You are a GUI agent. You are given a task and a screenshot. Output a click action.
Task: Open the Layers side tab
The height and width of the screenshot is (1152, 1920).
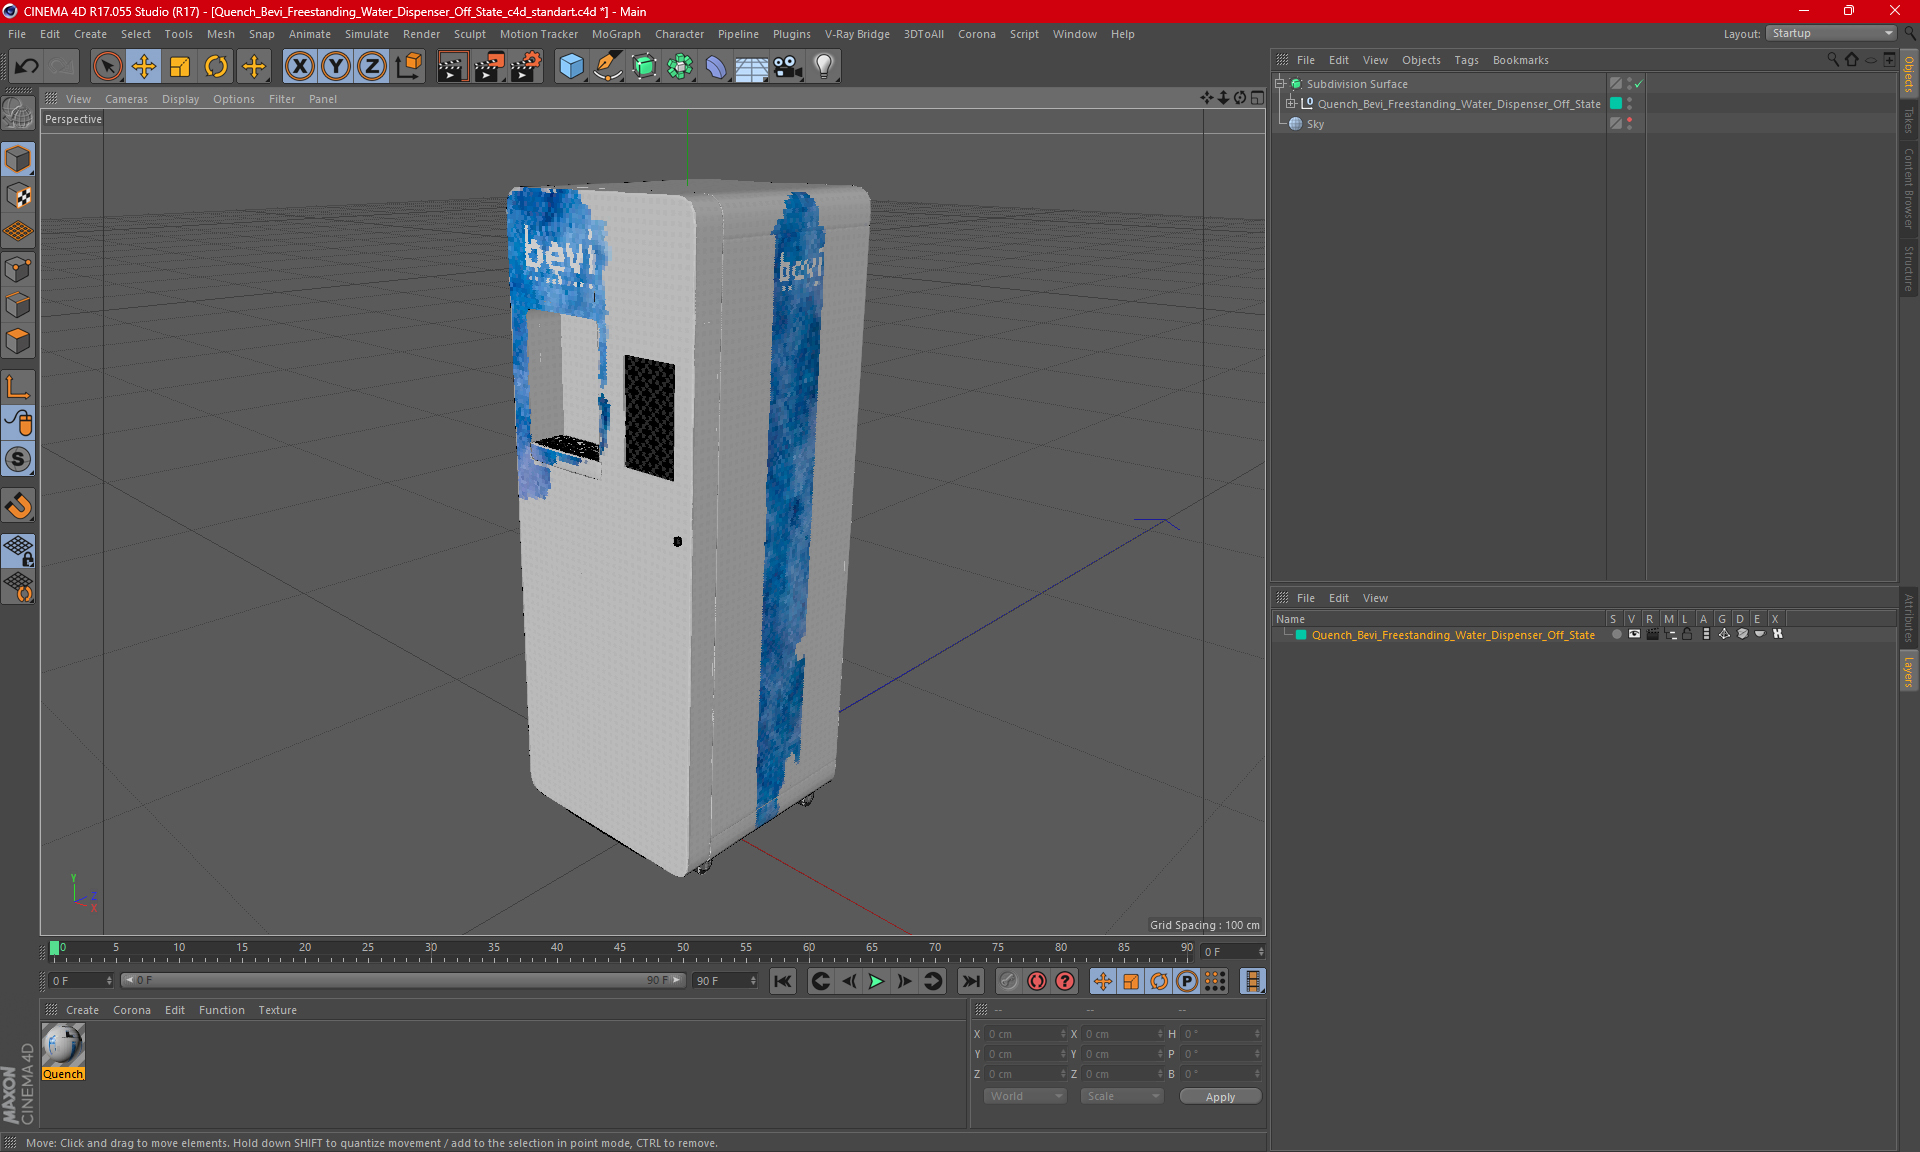click(x=1908, y=672)
